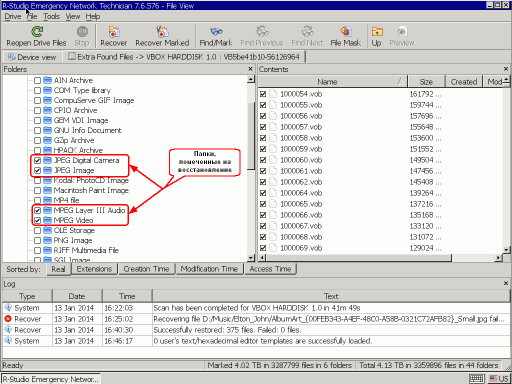This screenshot has height=384, width=512.
Task: Click Contents vertical scroll down arrow
Action: tap(506, 250)
